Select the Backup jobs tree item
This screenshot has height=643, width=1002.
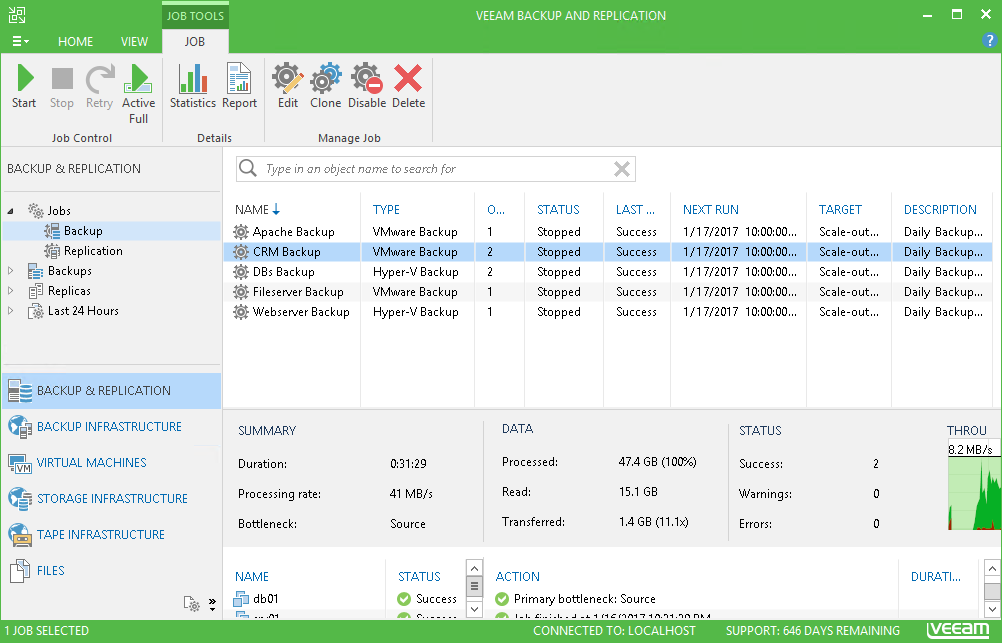[x=83, y=231]
